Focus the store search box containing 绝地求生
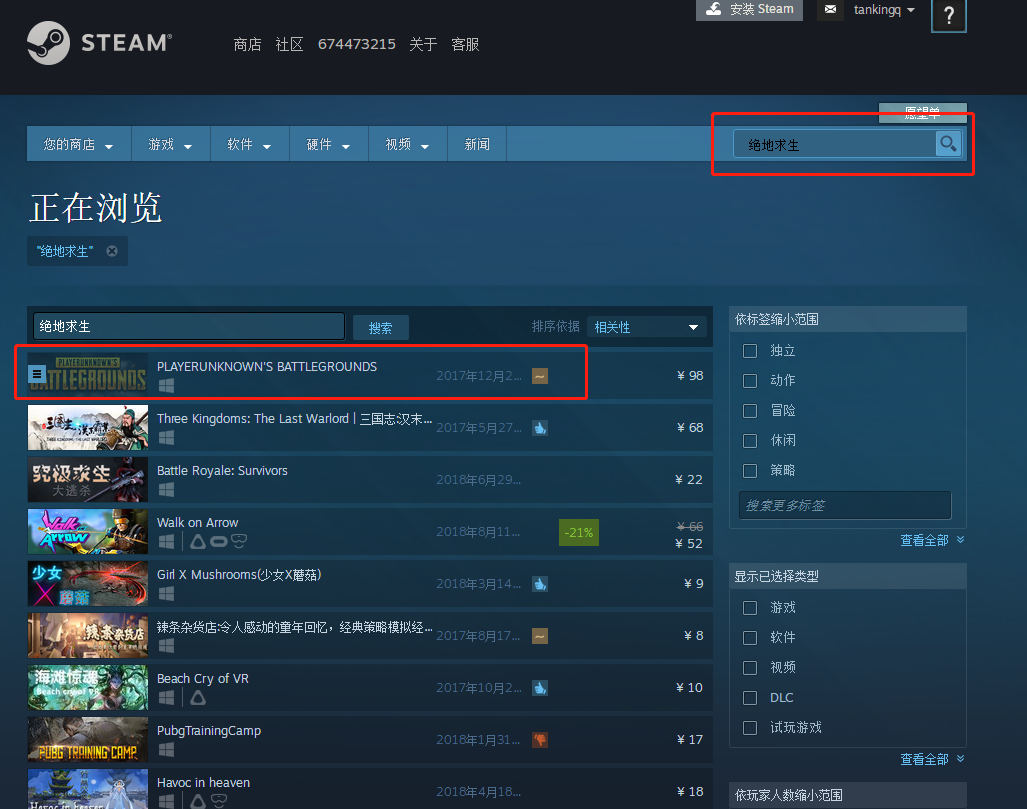 (x=835, y=144)
